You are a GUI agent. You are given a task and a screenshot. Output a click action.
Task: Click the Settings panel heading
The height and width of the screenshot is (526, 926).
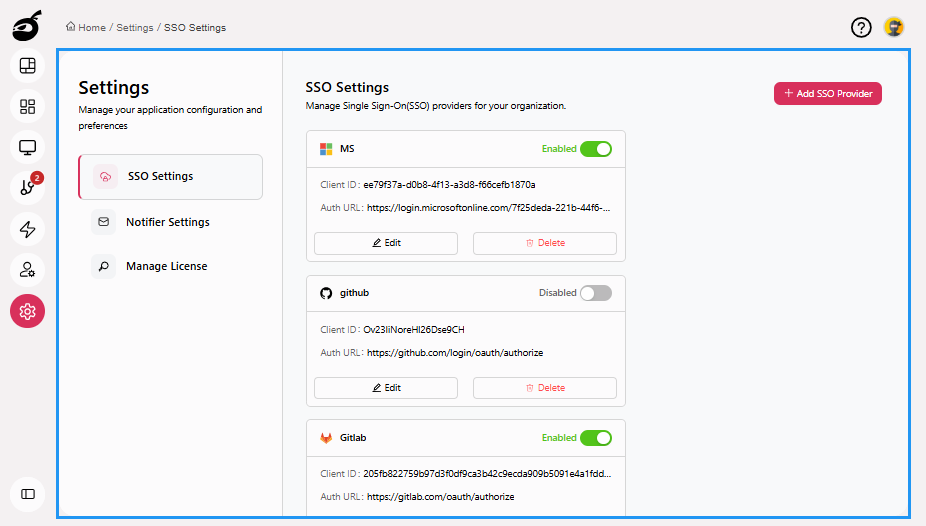(113, 88)
